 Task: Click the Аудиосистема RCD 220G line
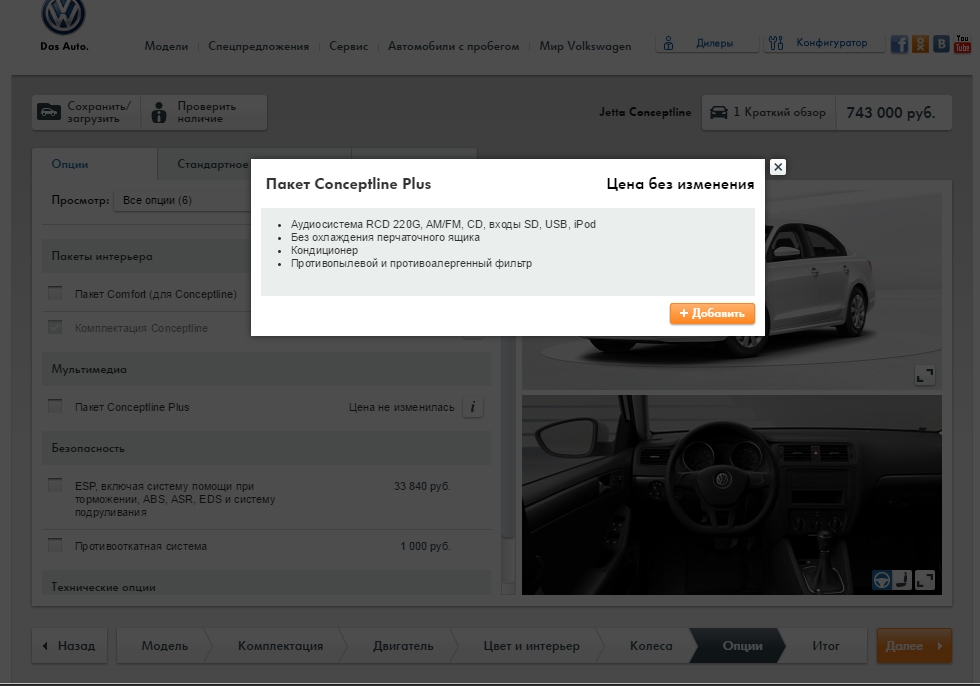[443, 224]
